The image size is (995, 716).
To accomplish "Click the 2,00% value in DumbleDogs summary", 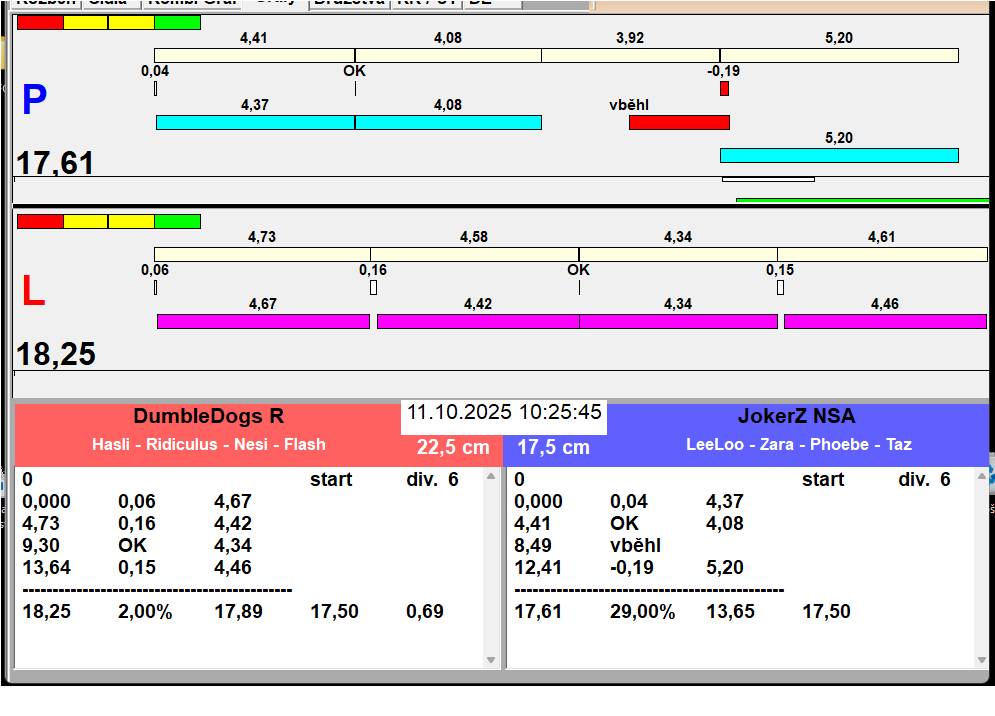I will pos(145,612).
